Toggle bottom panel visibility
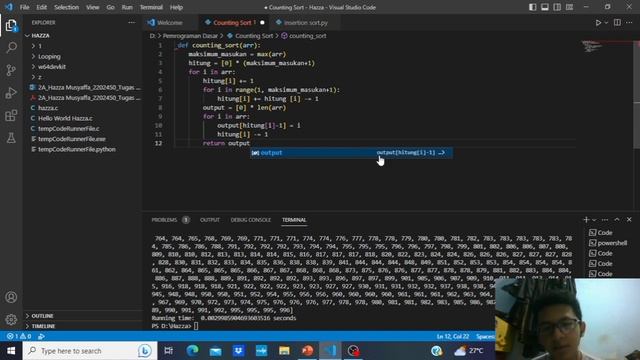The height and width of the screenshot is (360, 640). coord(545,7)
